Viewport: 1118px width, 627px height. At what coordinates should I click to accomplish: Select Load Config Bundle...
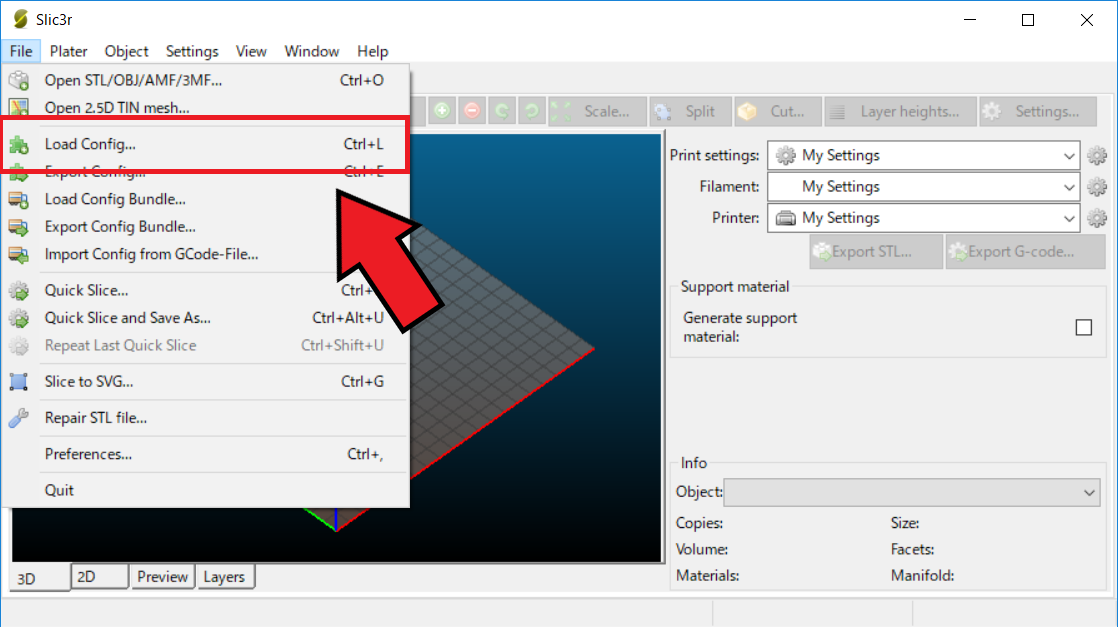click(205, 199)
